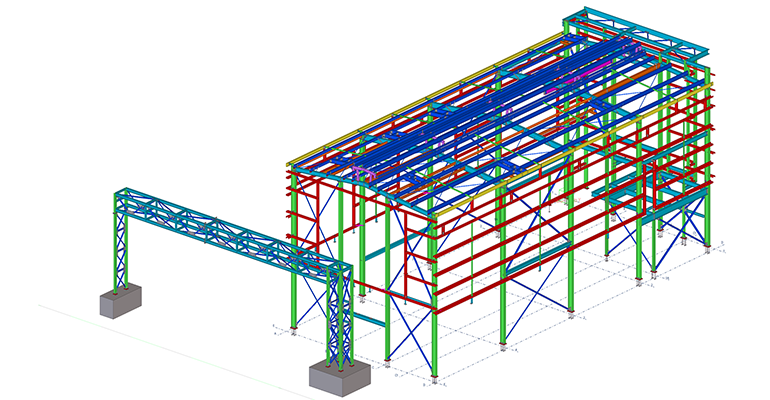The image size is (770, 400).
Task: Click the low teal beam on gable wall
Action: (x=370, y=320)
